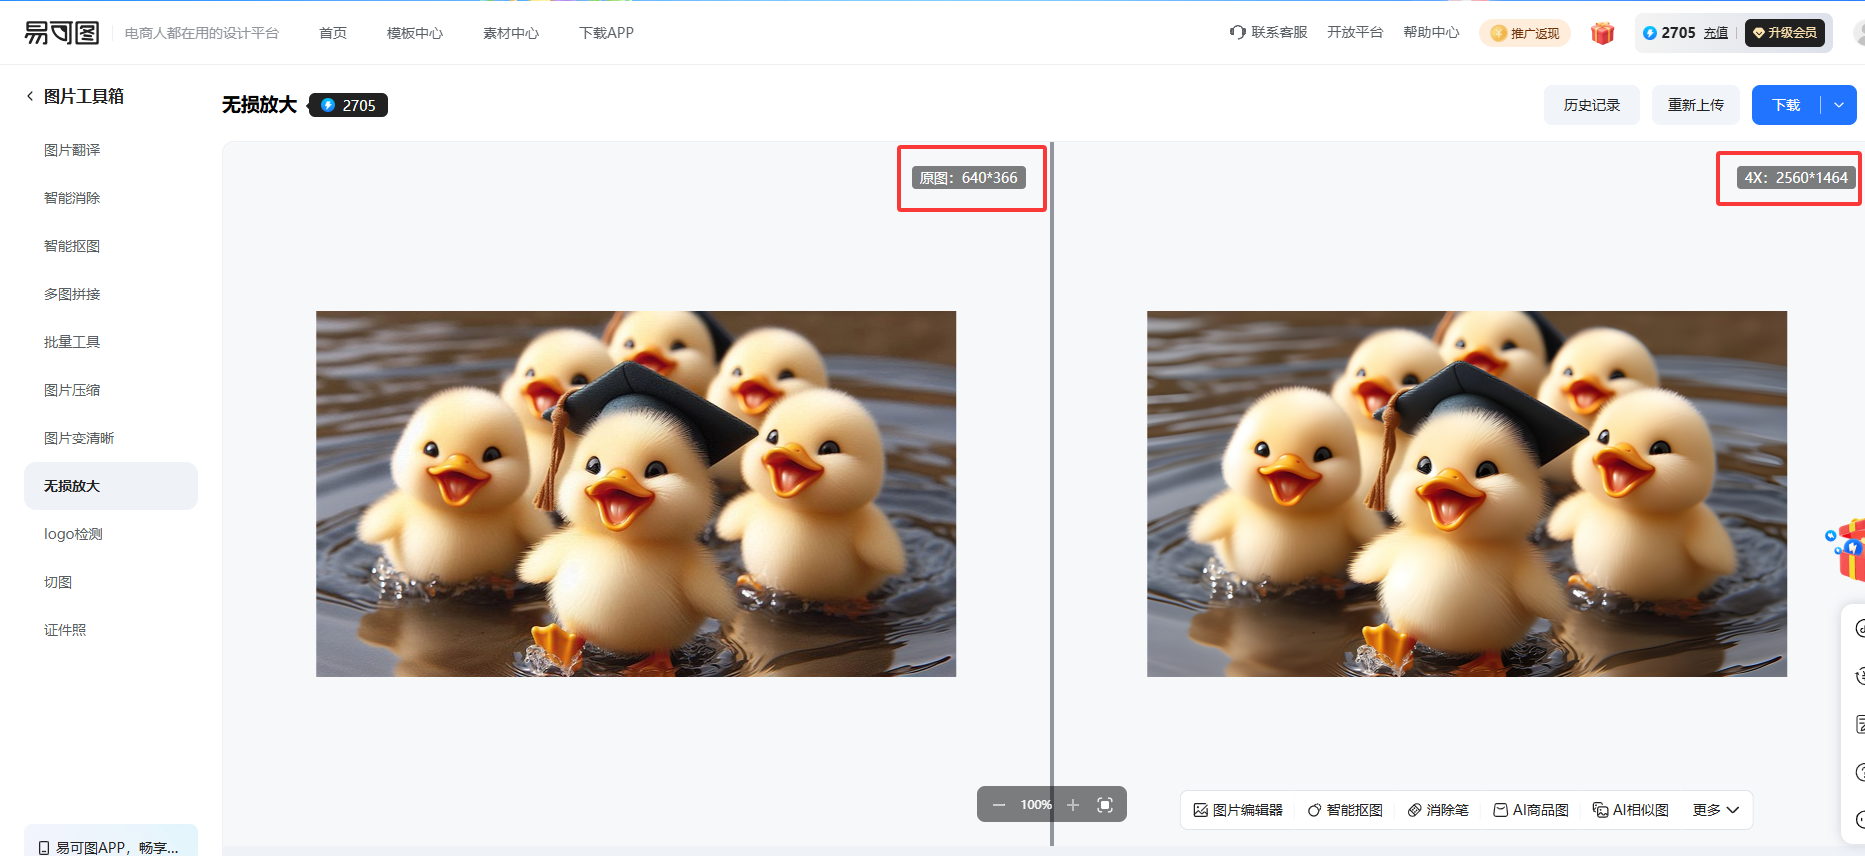Visit the 开放平台 link
This screenshot has height=856, width=1865.
(1355, 33)
